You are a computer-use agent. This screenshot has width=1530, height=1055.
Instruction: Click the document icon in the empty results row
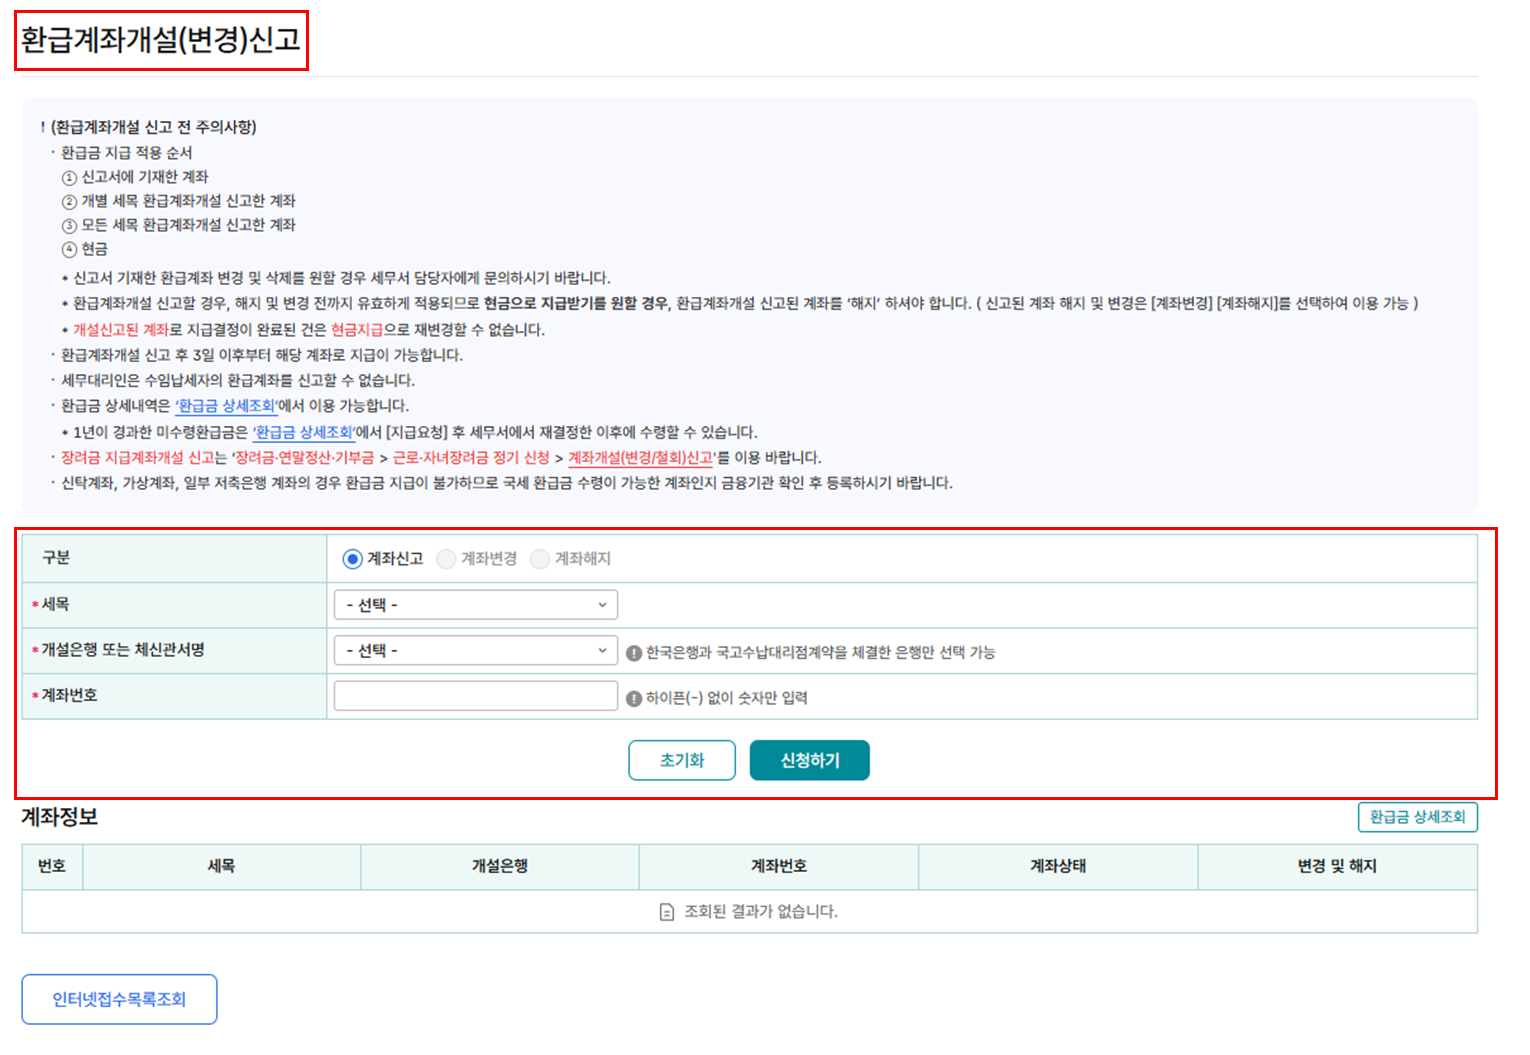[667, 912]
